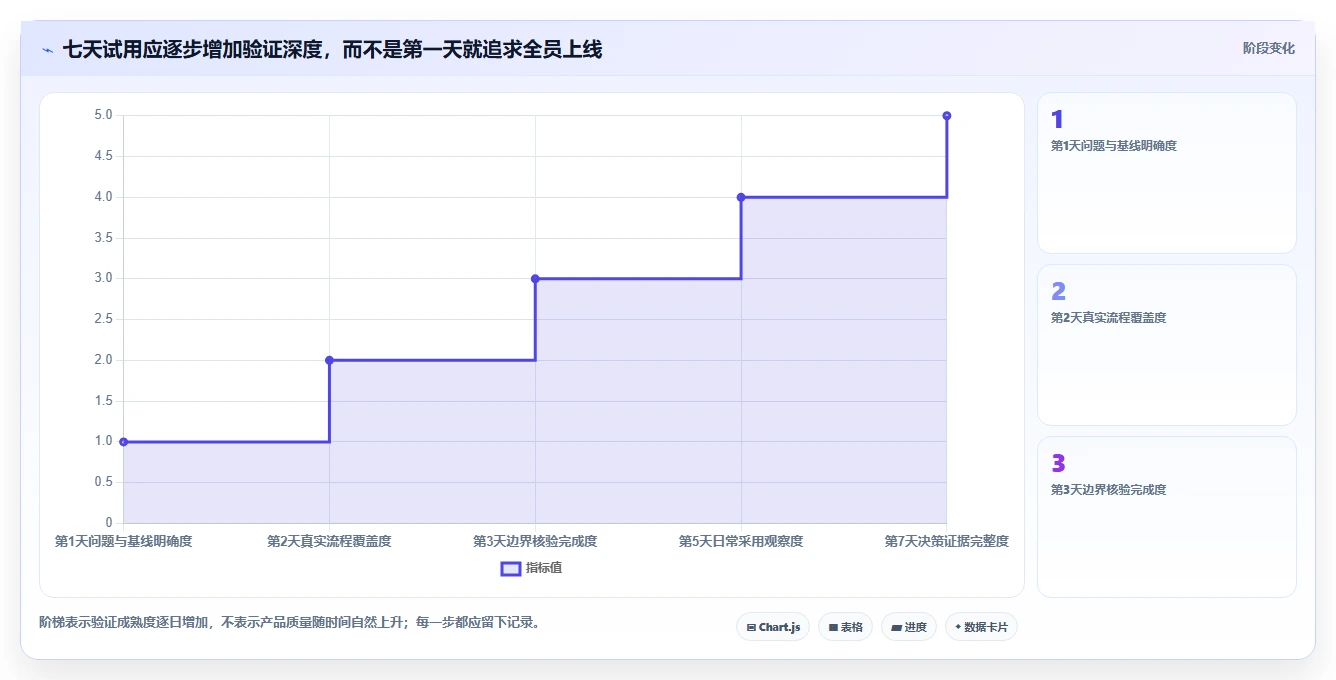This screenshot has width=1336, height=680.
Task: Click the footnote starting 阶梯表示验证成熟度
Action: coord(290,622)
